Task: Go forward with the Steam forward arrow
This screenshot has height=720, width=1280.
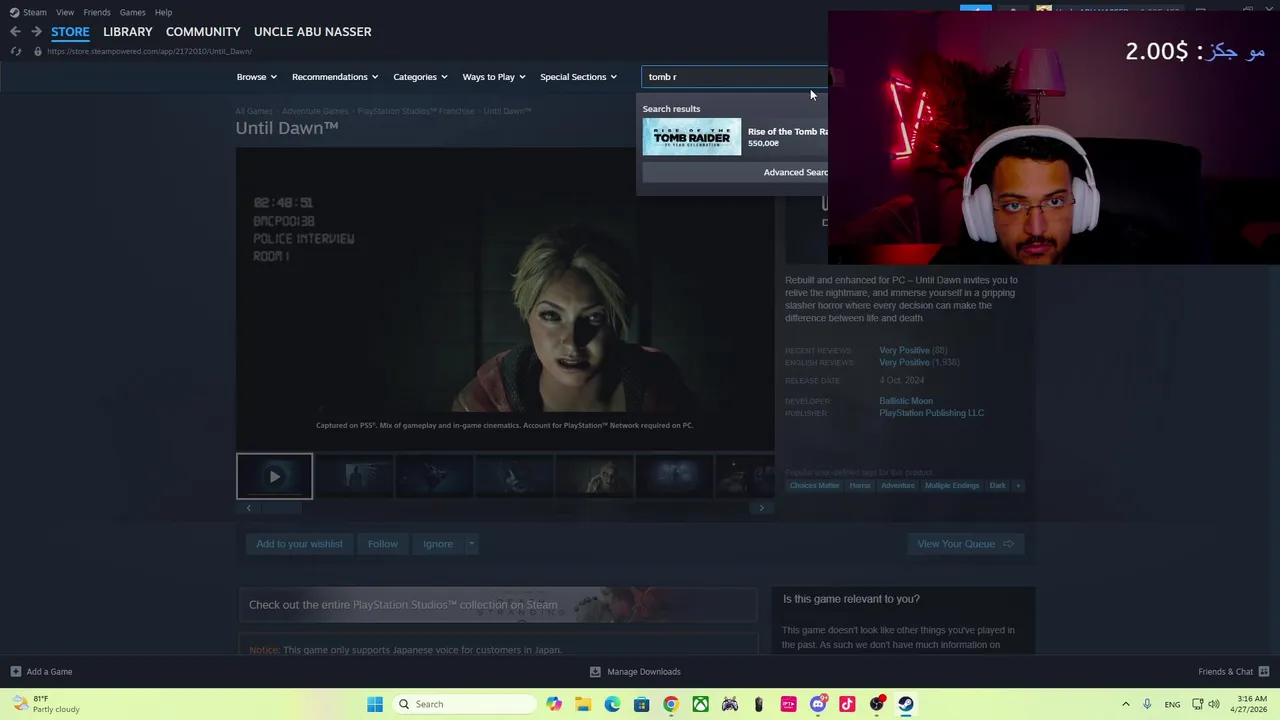Action: coord(36,32)
